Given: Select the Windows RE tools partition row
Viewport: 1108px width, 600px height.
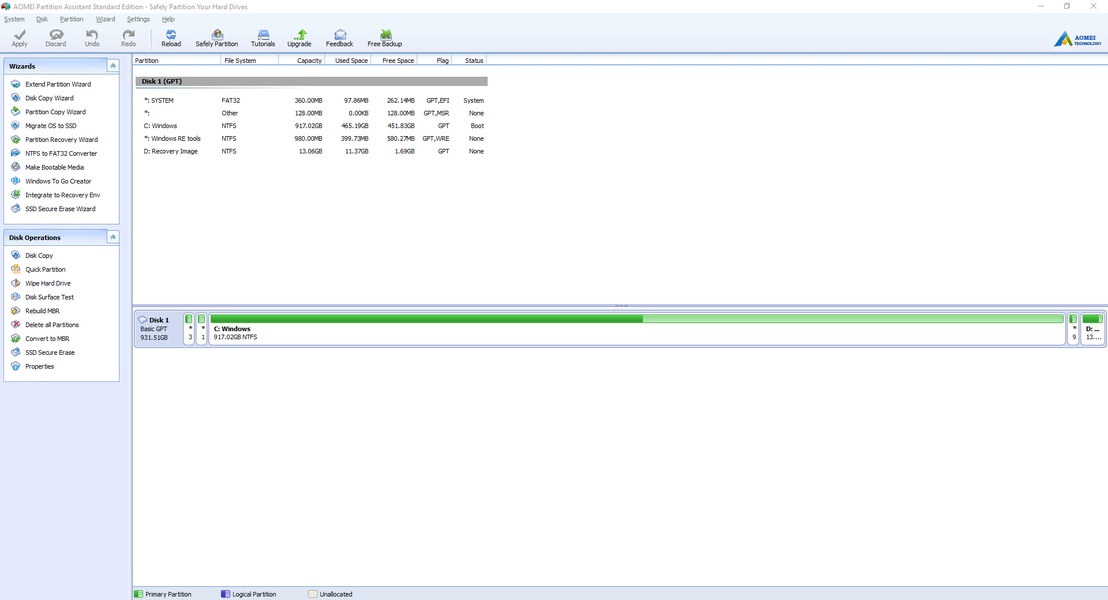Looking at the screenshot, I should (312, 139).
